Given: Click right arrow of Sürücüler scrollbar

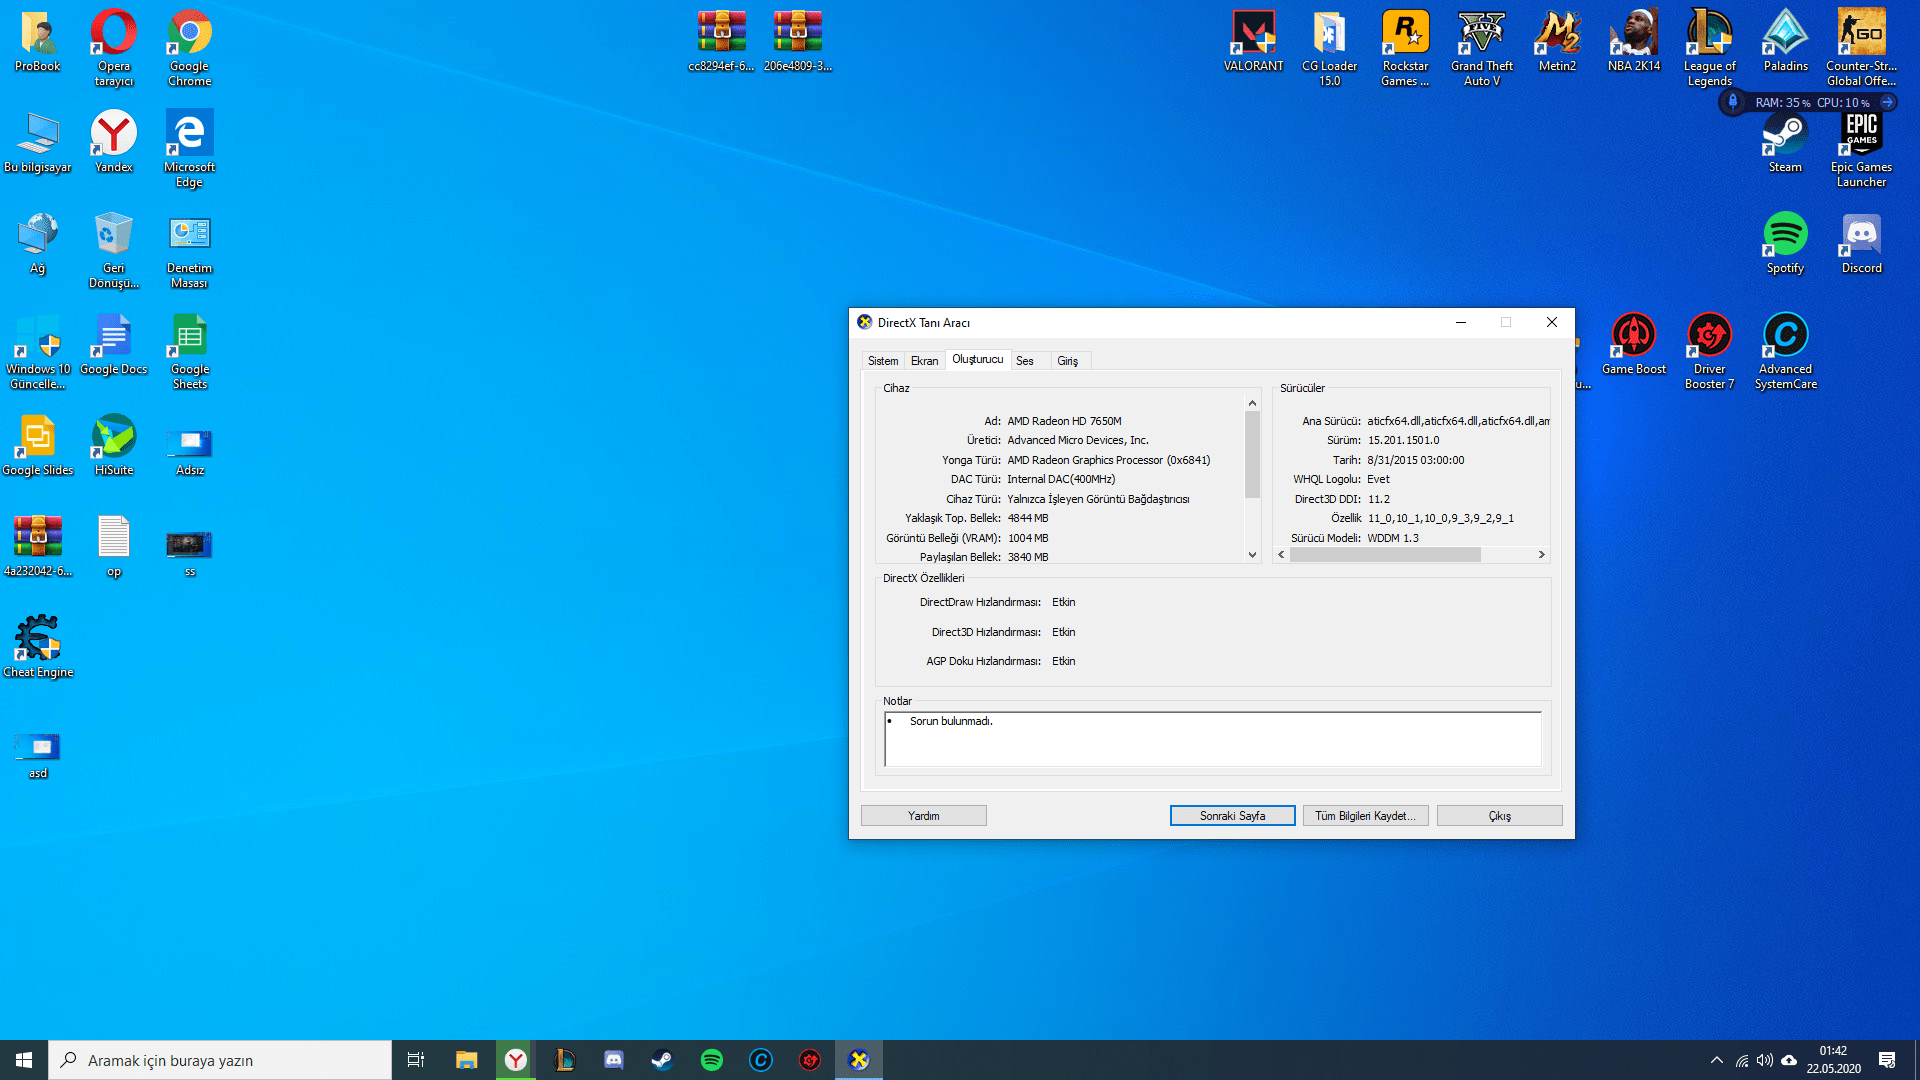Looking at the screenshot, I should [x=1541, y=554].
